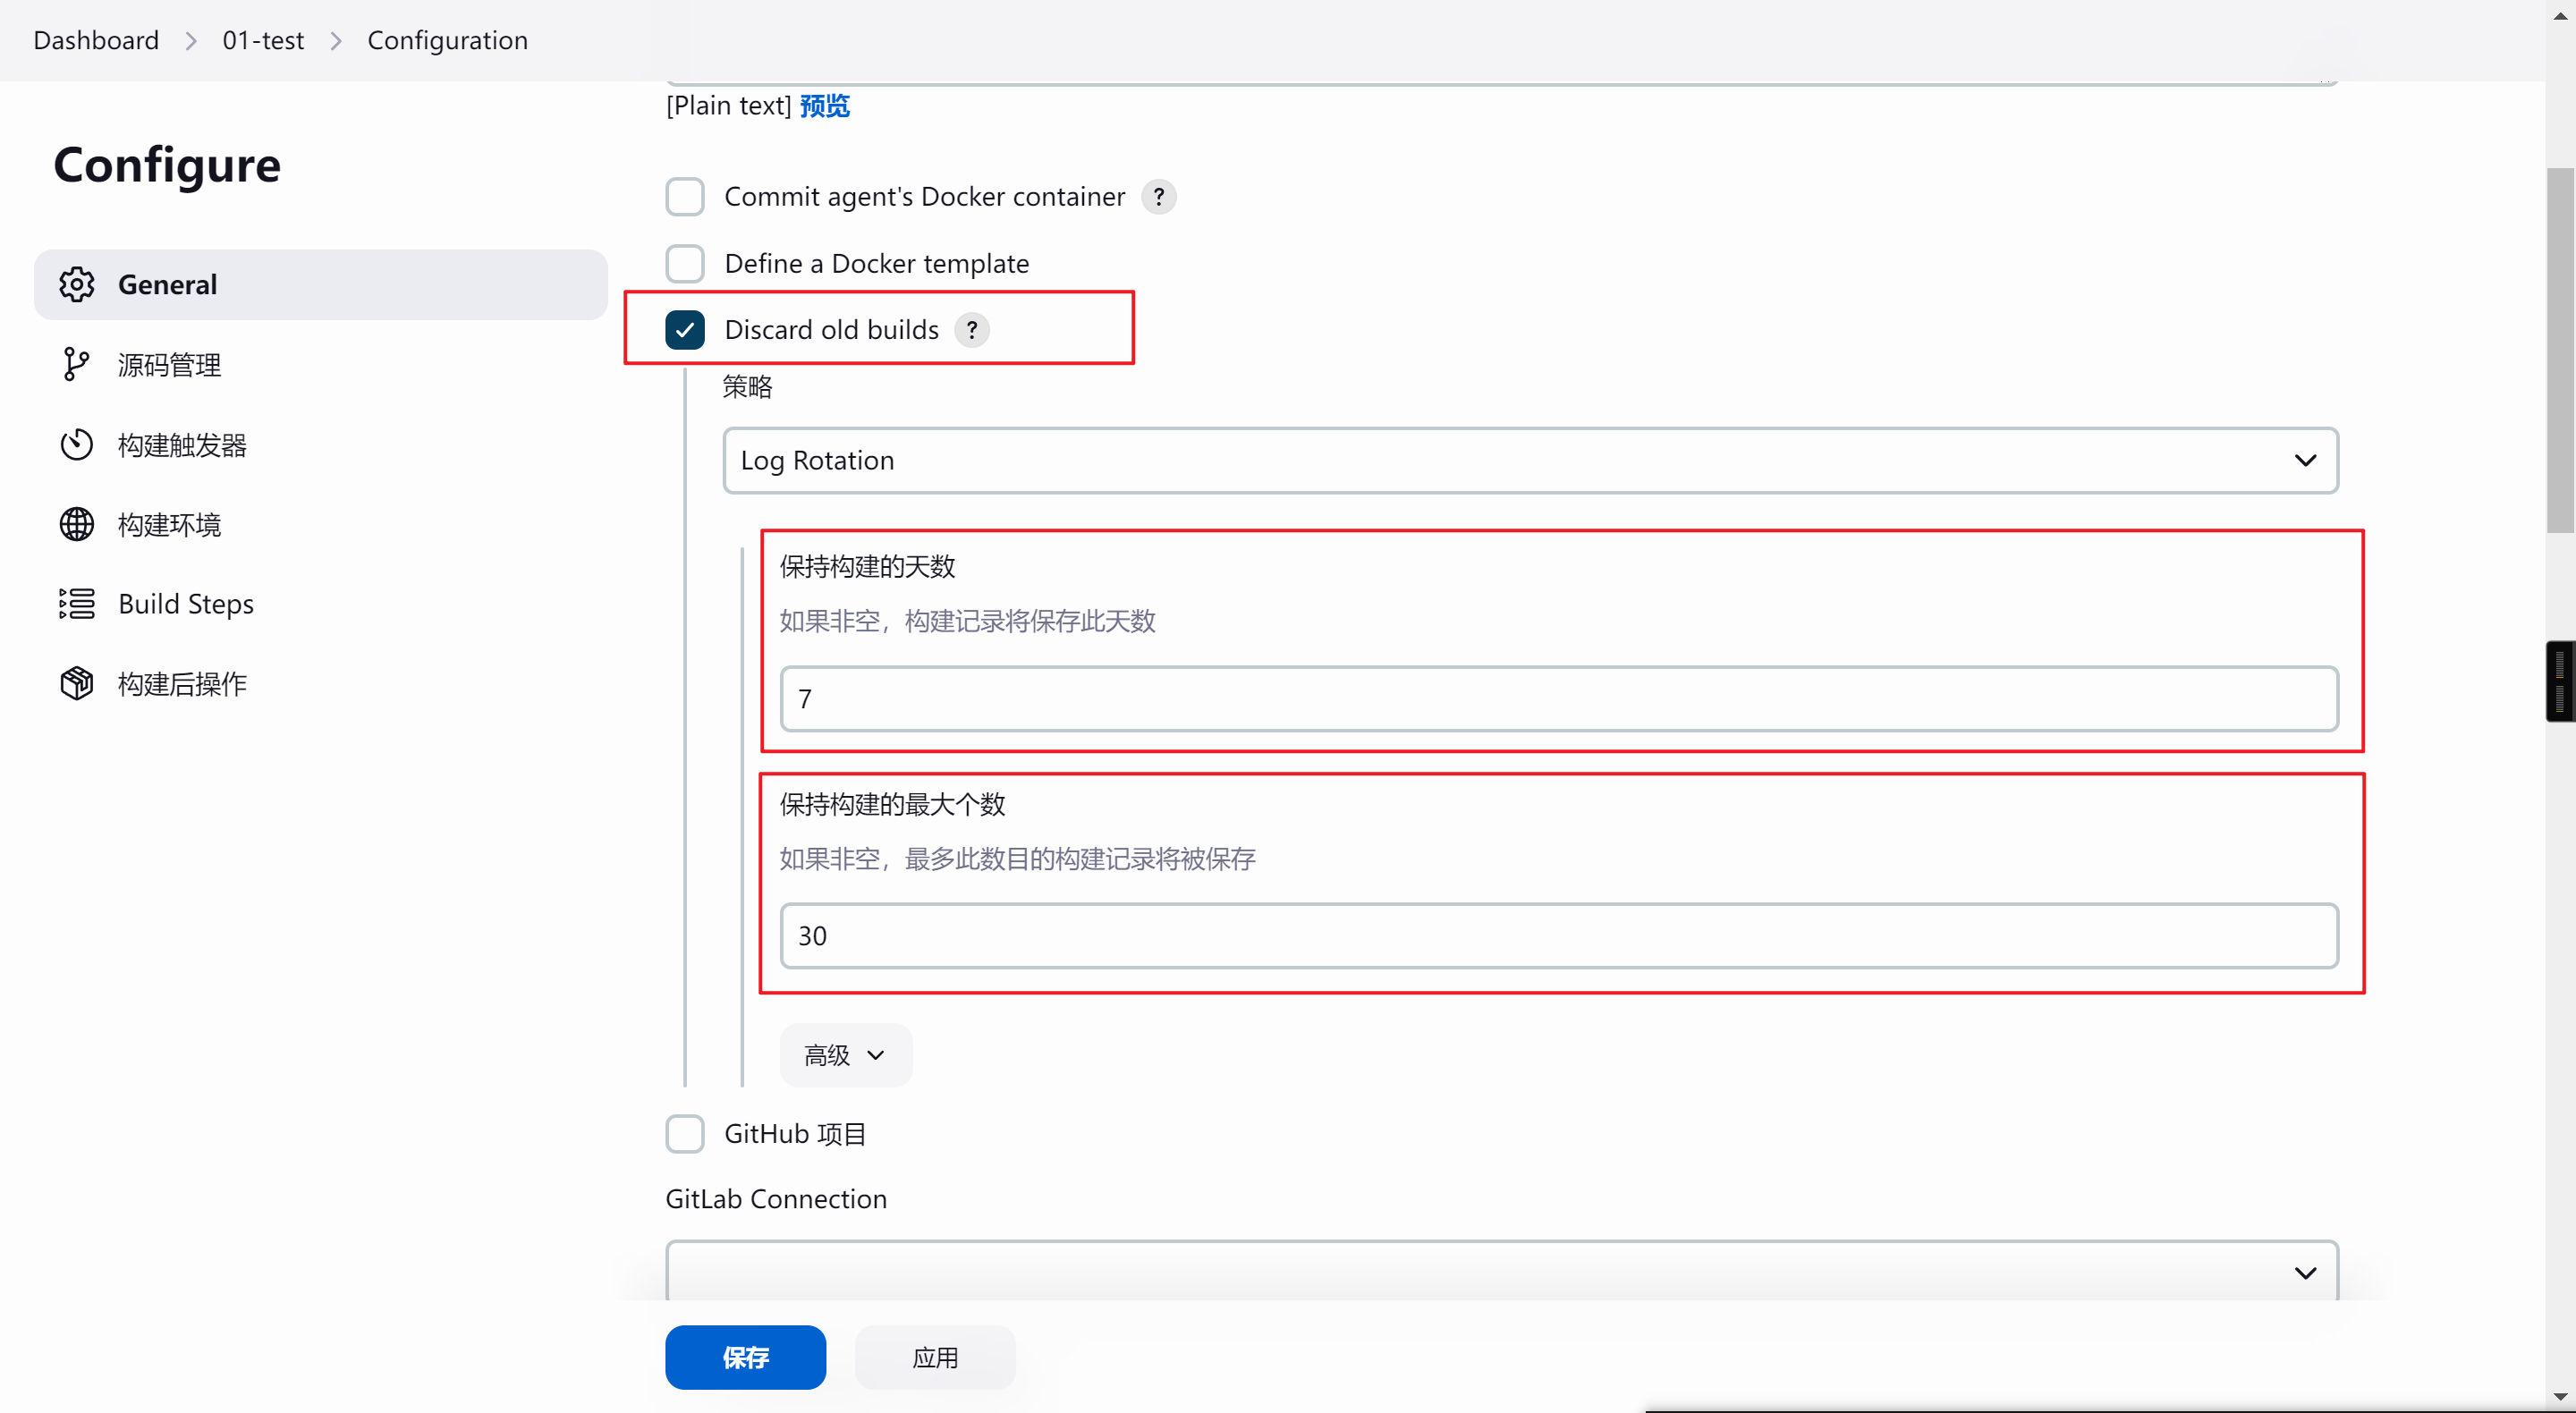Uncheck the Discard old builds checkbox
Screen dimensions: 2576x1413
pos(685,330)
